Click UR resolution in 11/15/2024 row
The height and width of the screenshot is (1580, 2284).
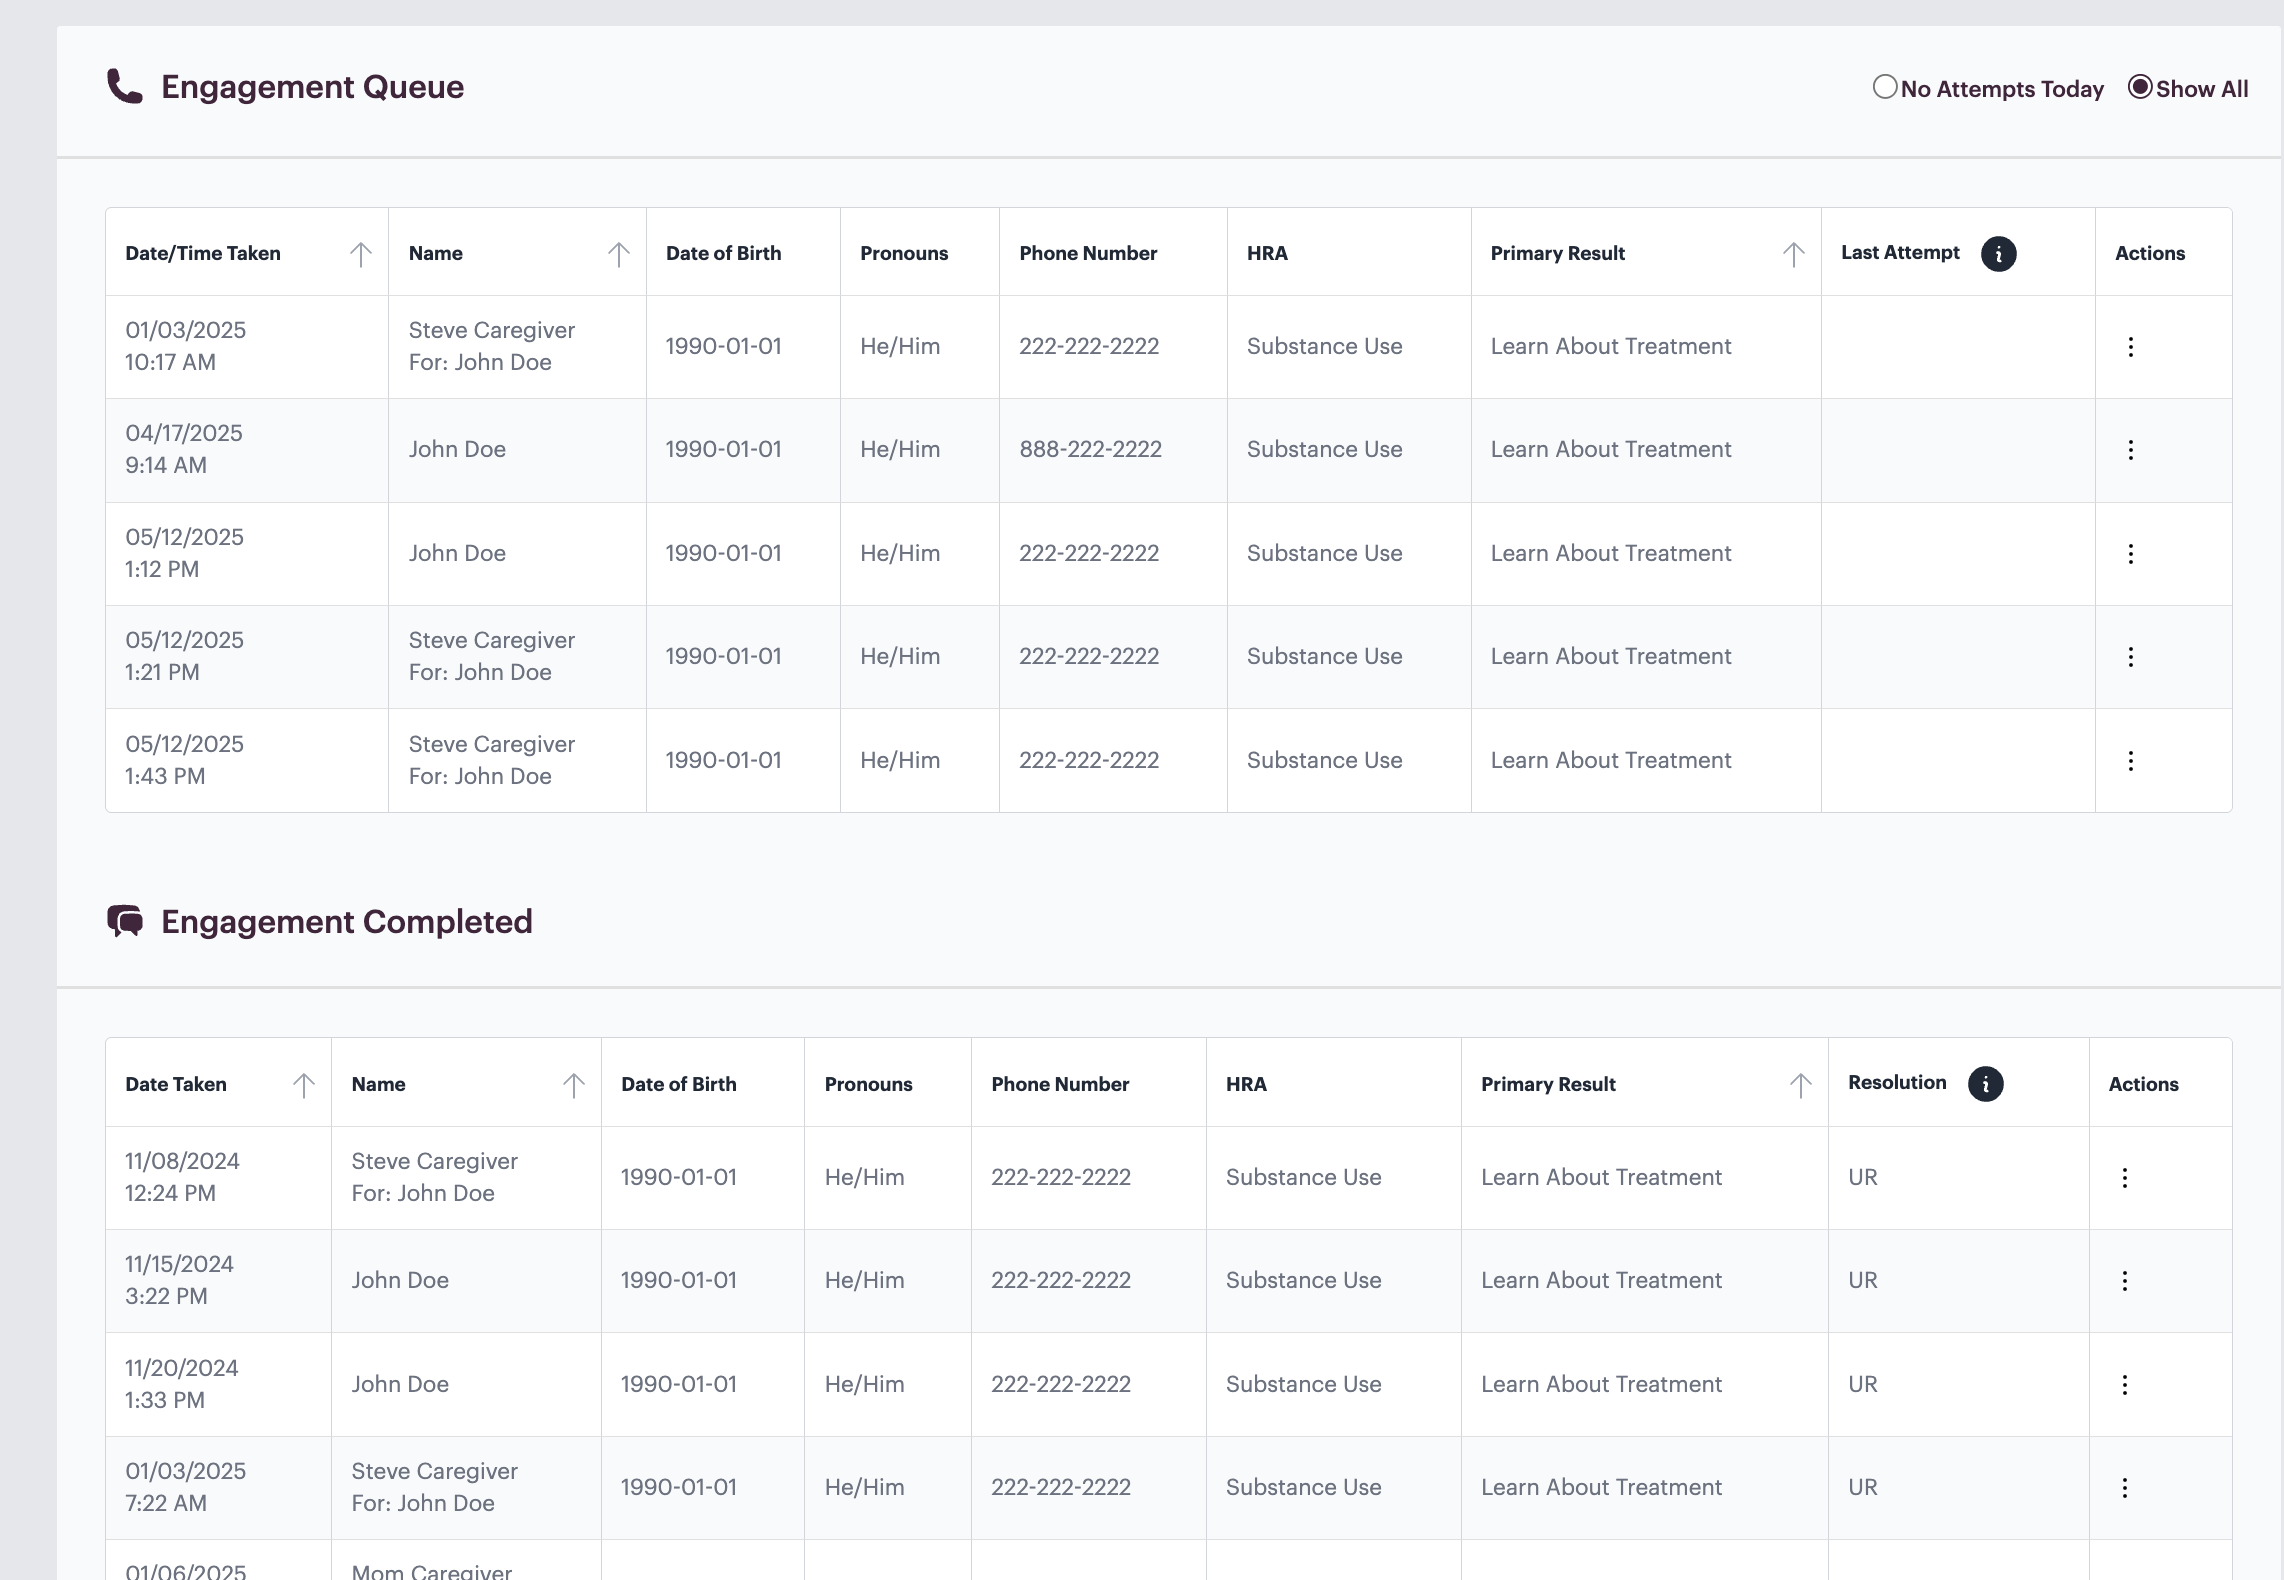point(1863,1281)
